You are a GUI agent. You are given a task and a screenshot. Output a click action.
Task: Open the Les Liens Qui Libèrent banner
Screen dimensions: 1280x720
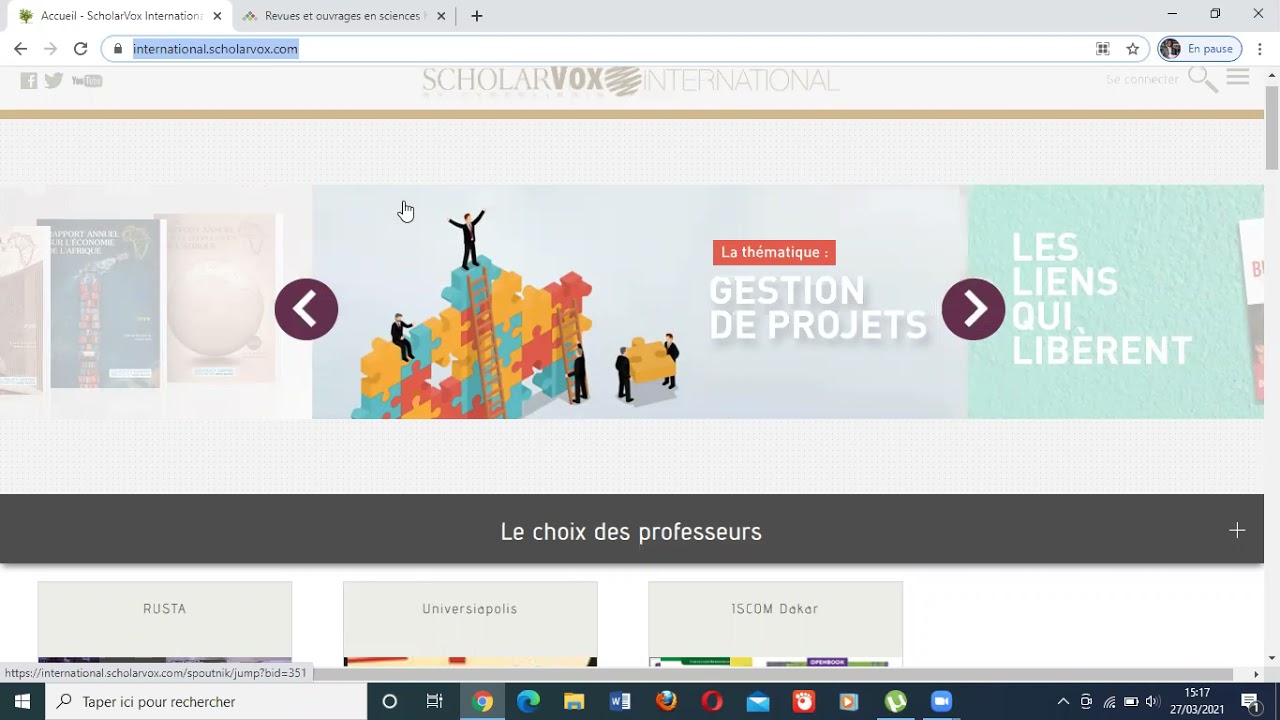pyautogui.click(x=1115, y=301)
